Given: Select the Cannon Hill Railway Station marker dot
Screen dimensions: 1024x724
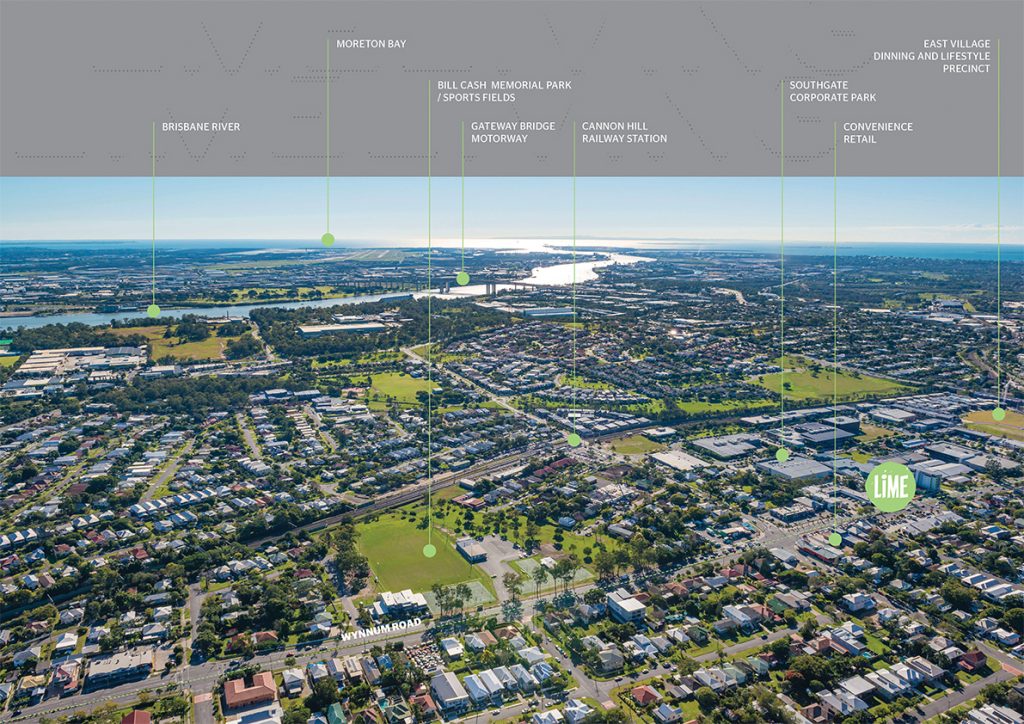Looking at the screenshot, I should click(574, 439).
